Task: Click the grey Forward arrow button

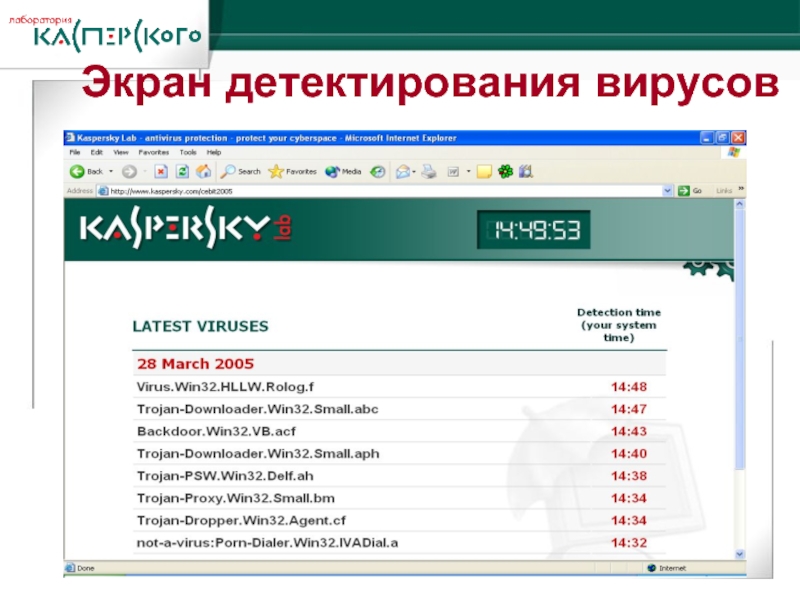Action: 129,172
